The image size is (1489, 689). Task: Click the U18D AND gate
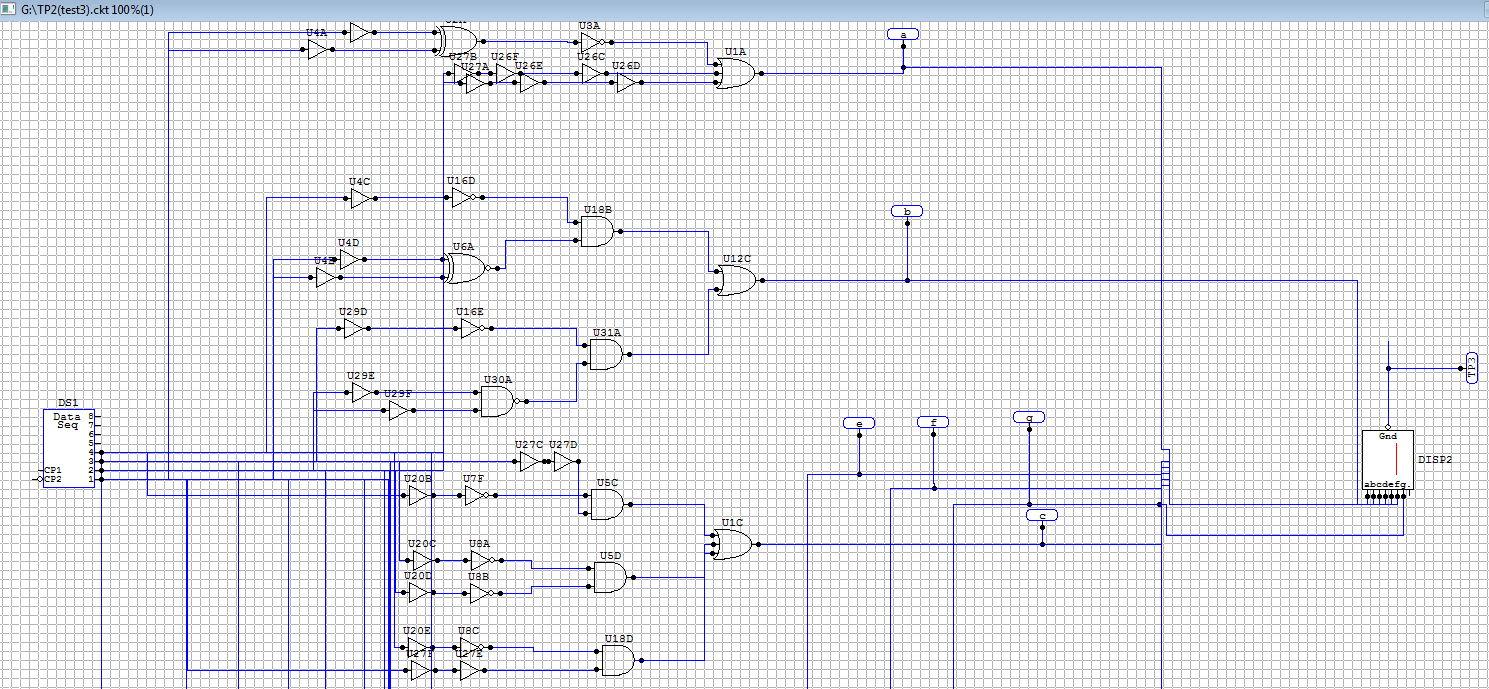click(617, 660)
